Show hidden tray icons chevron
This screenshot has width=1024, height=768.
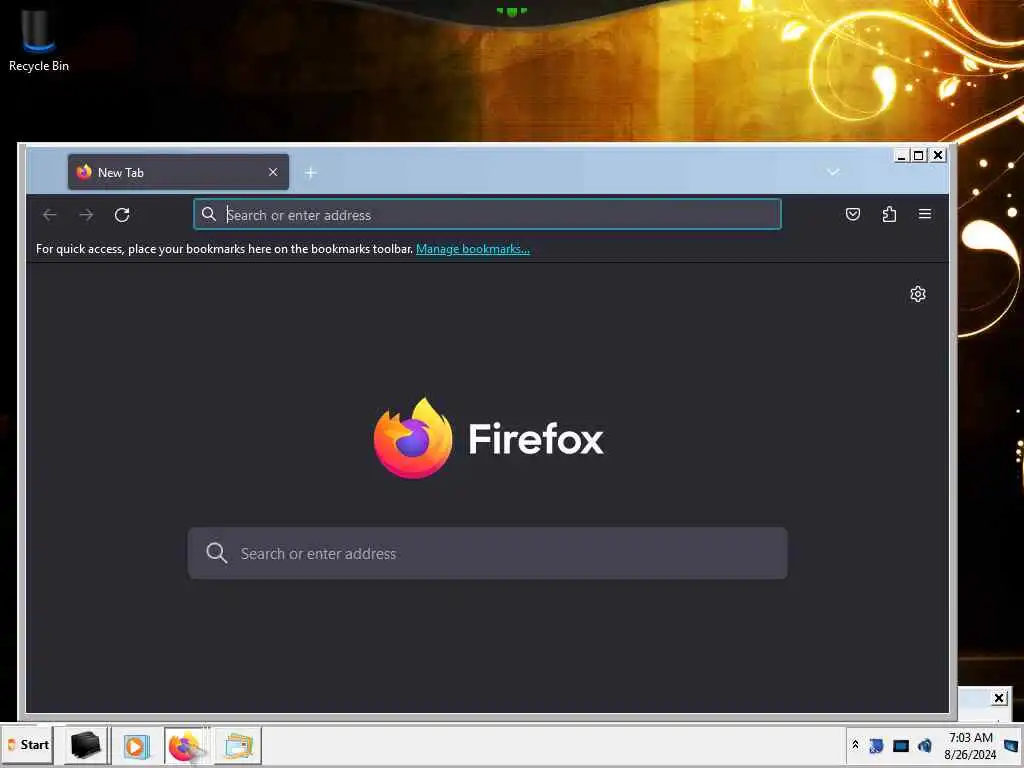tap(856, 745)
